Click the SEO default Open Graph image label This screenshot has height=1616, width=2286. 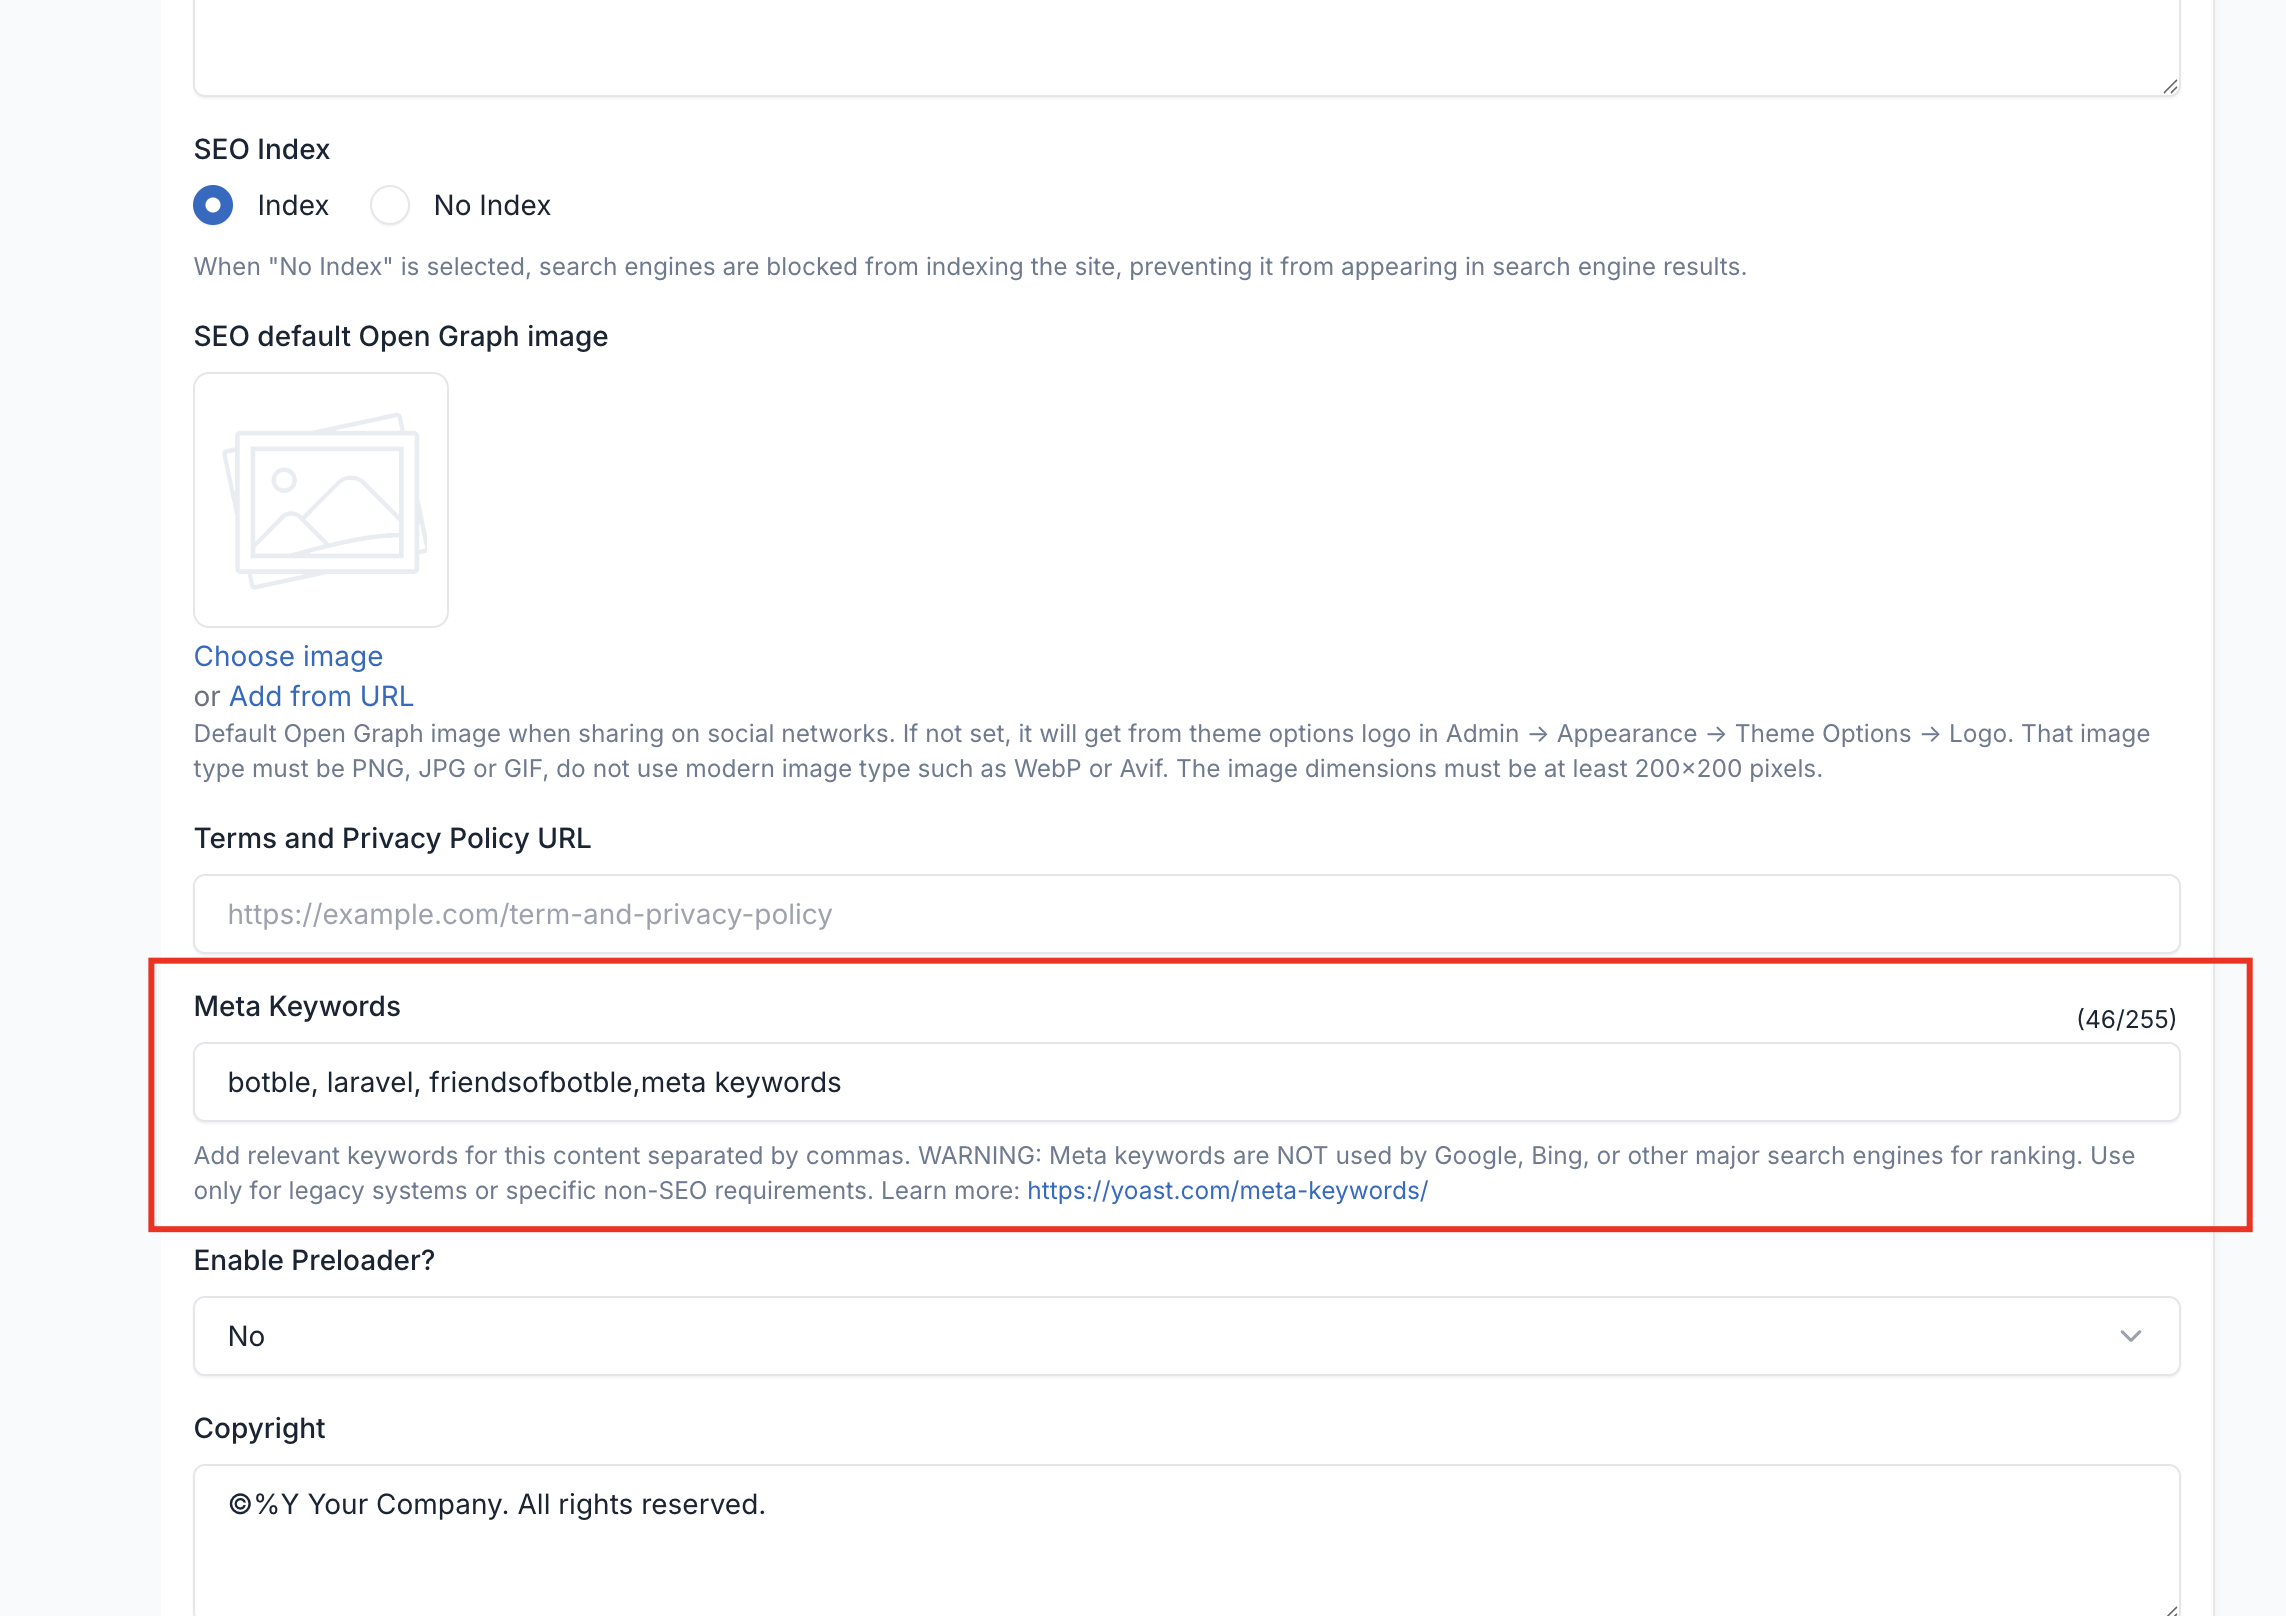pos(400,336)
